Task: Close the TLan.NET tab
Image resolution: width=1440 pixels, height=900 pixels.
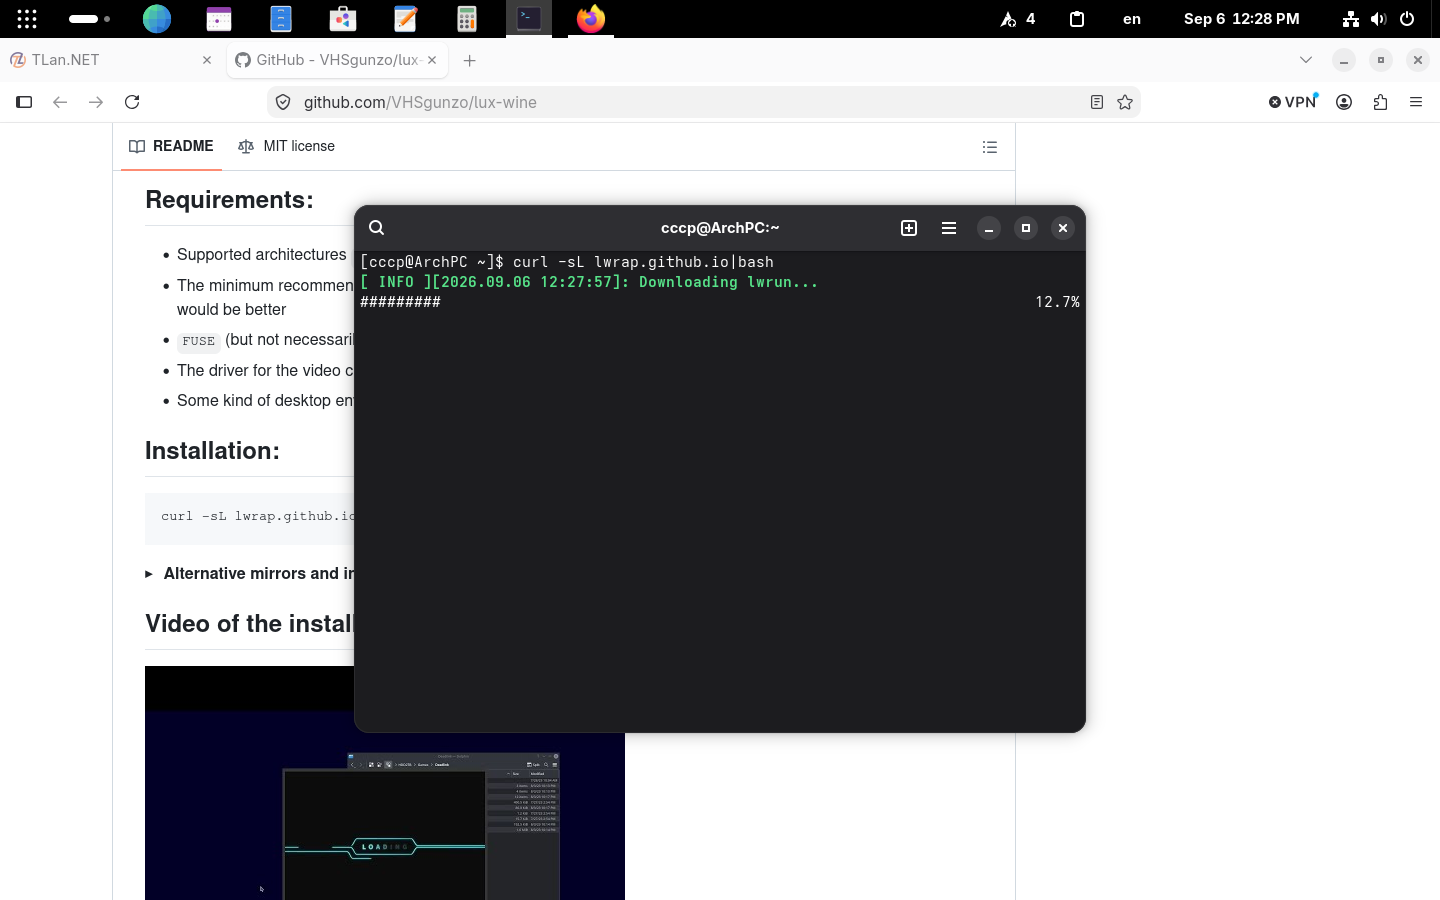Action: (x=207, y=60)
